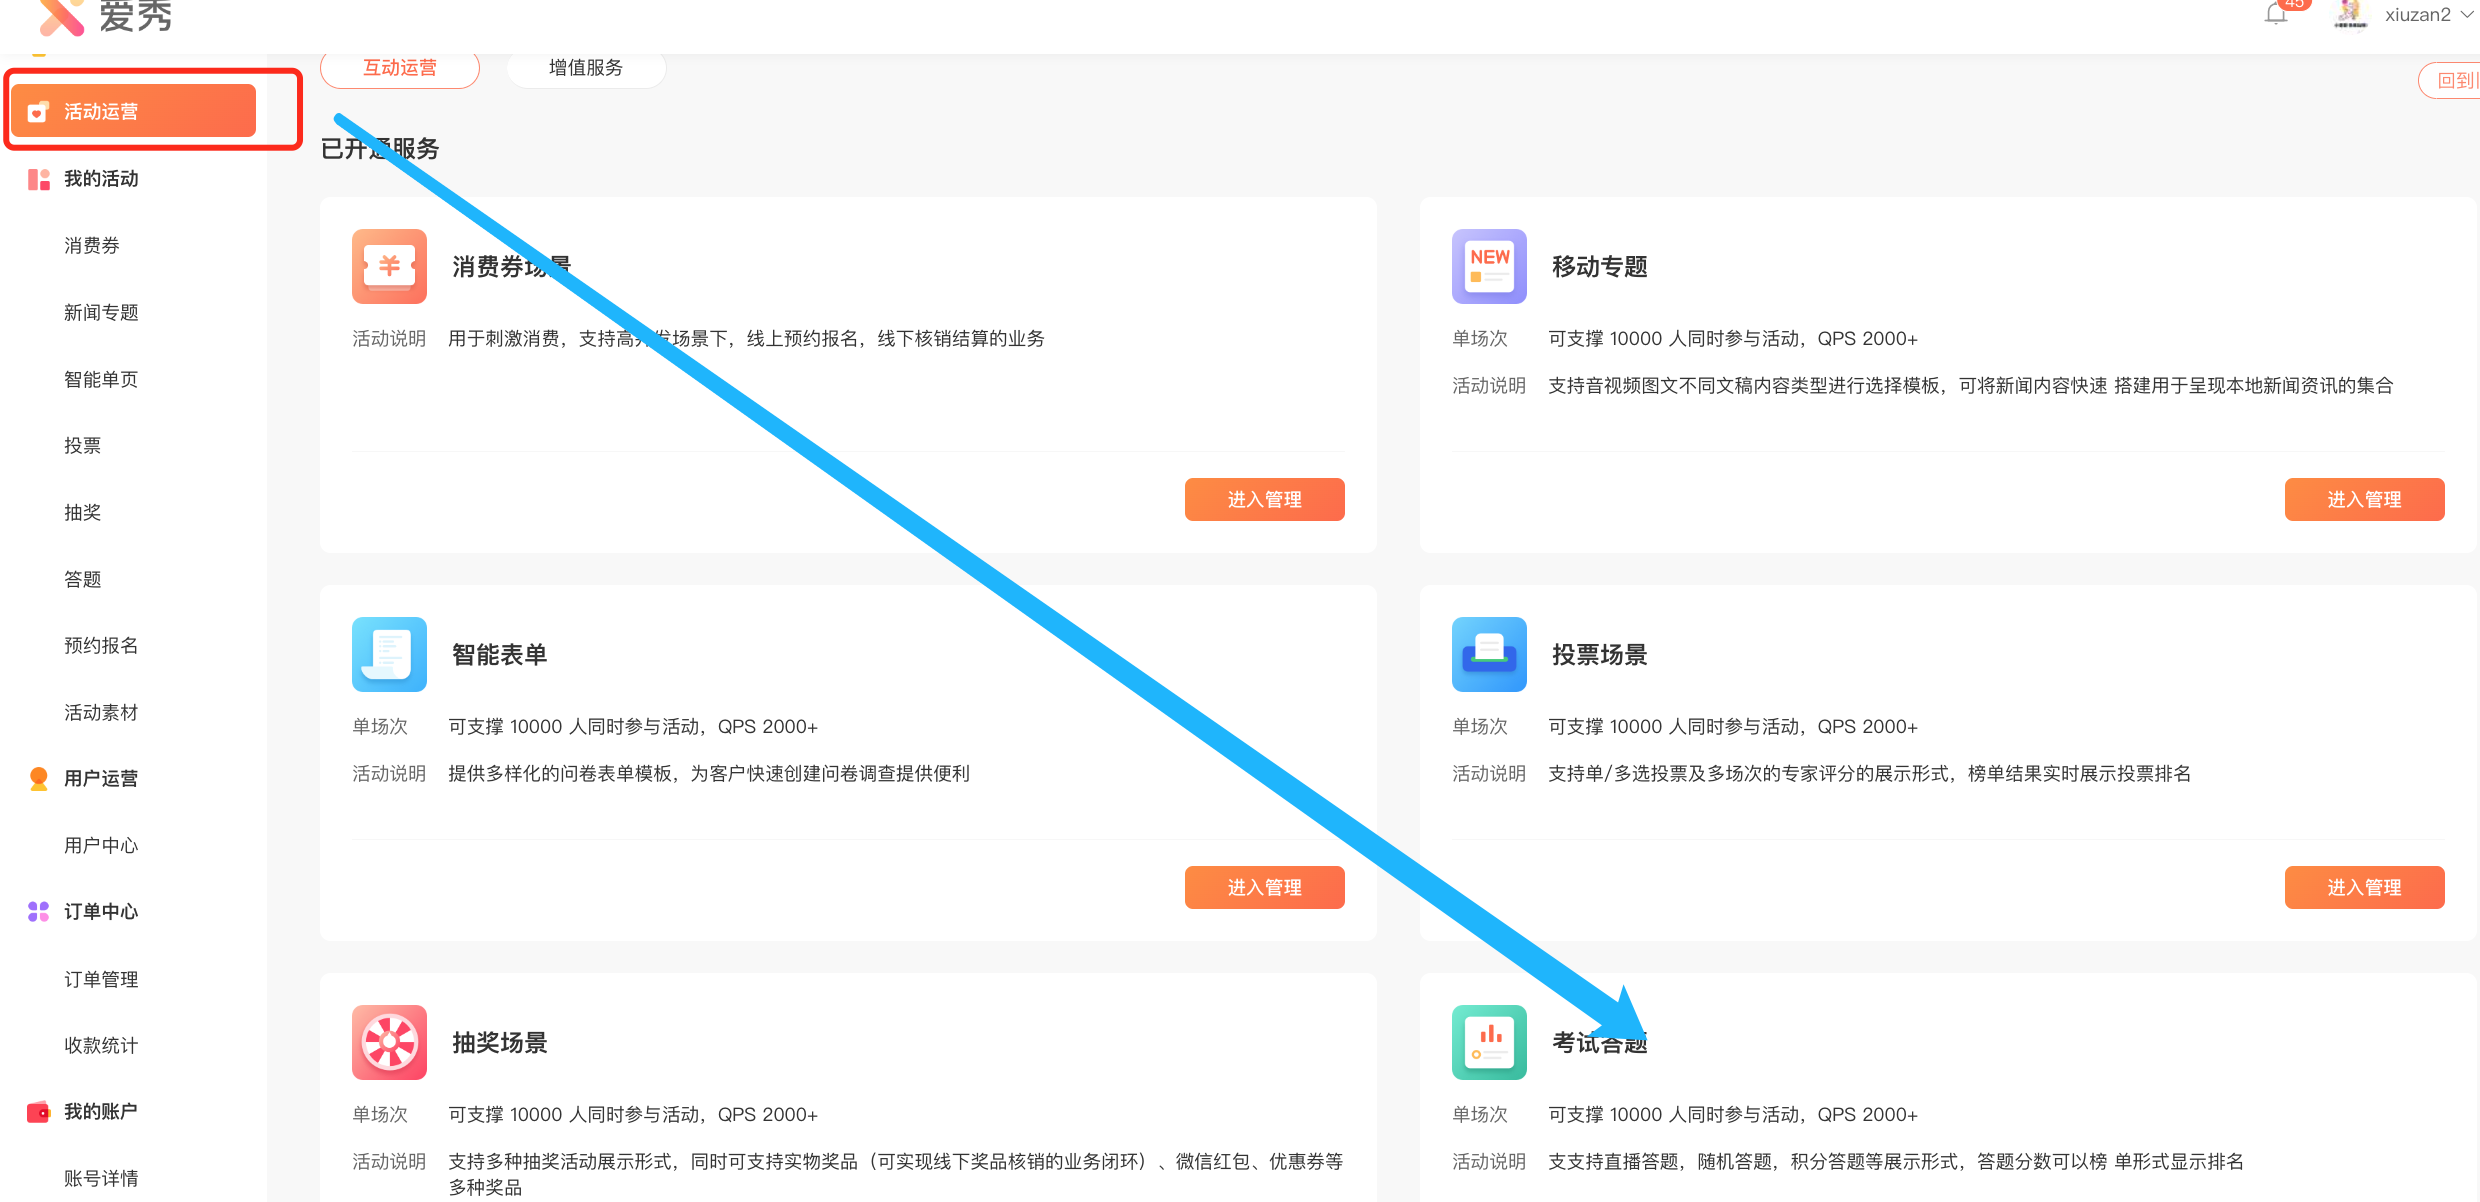2480x1202 pixels.
Task: Click 进入管理 for 投票场景
Action: click(x=2364, y=887)
